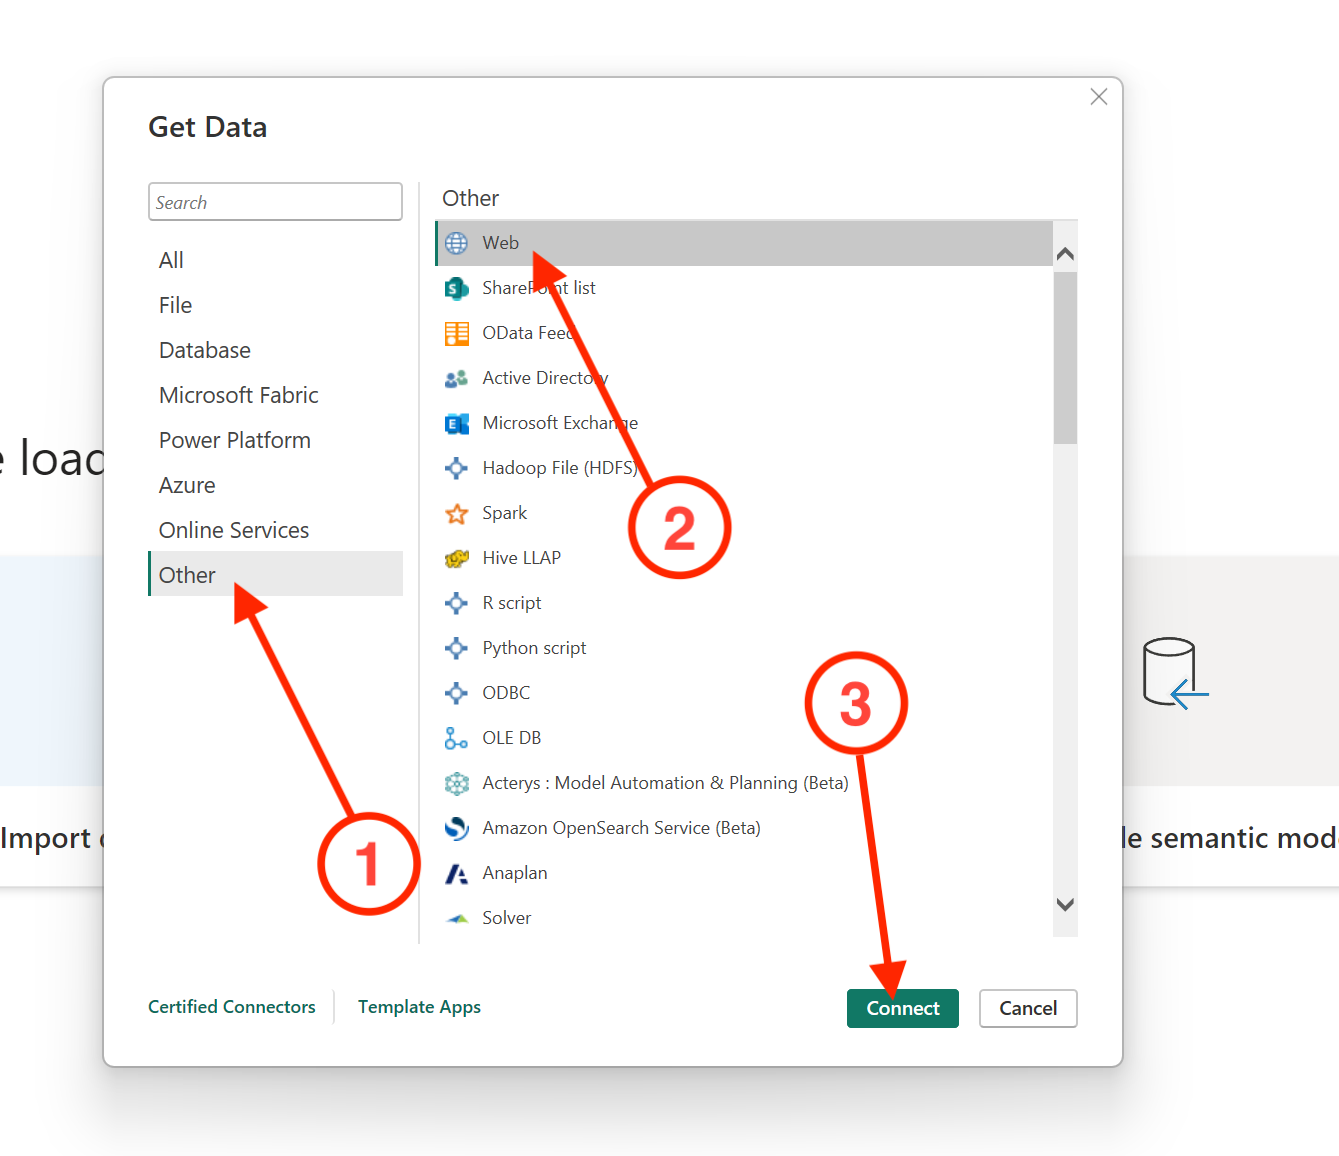
Task: Click the Connect button
Action: point(903,1008)
